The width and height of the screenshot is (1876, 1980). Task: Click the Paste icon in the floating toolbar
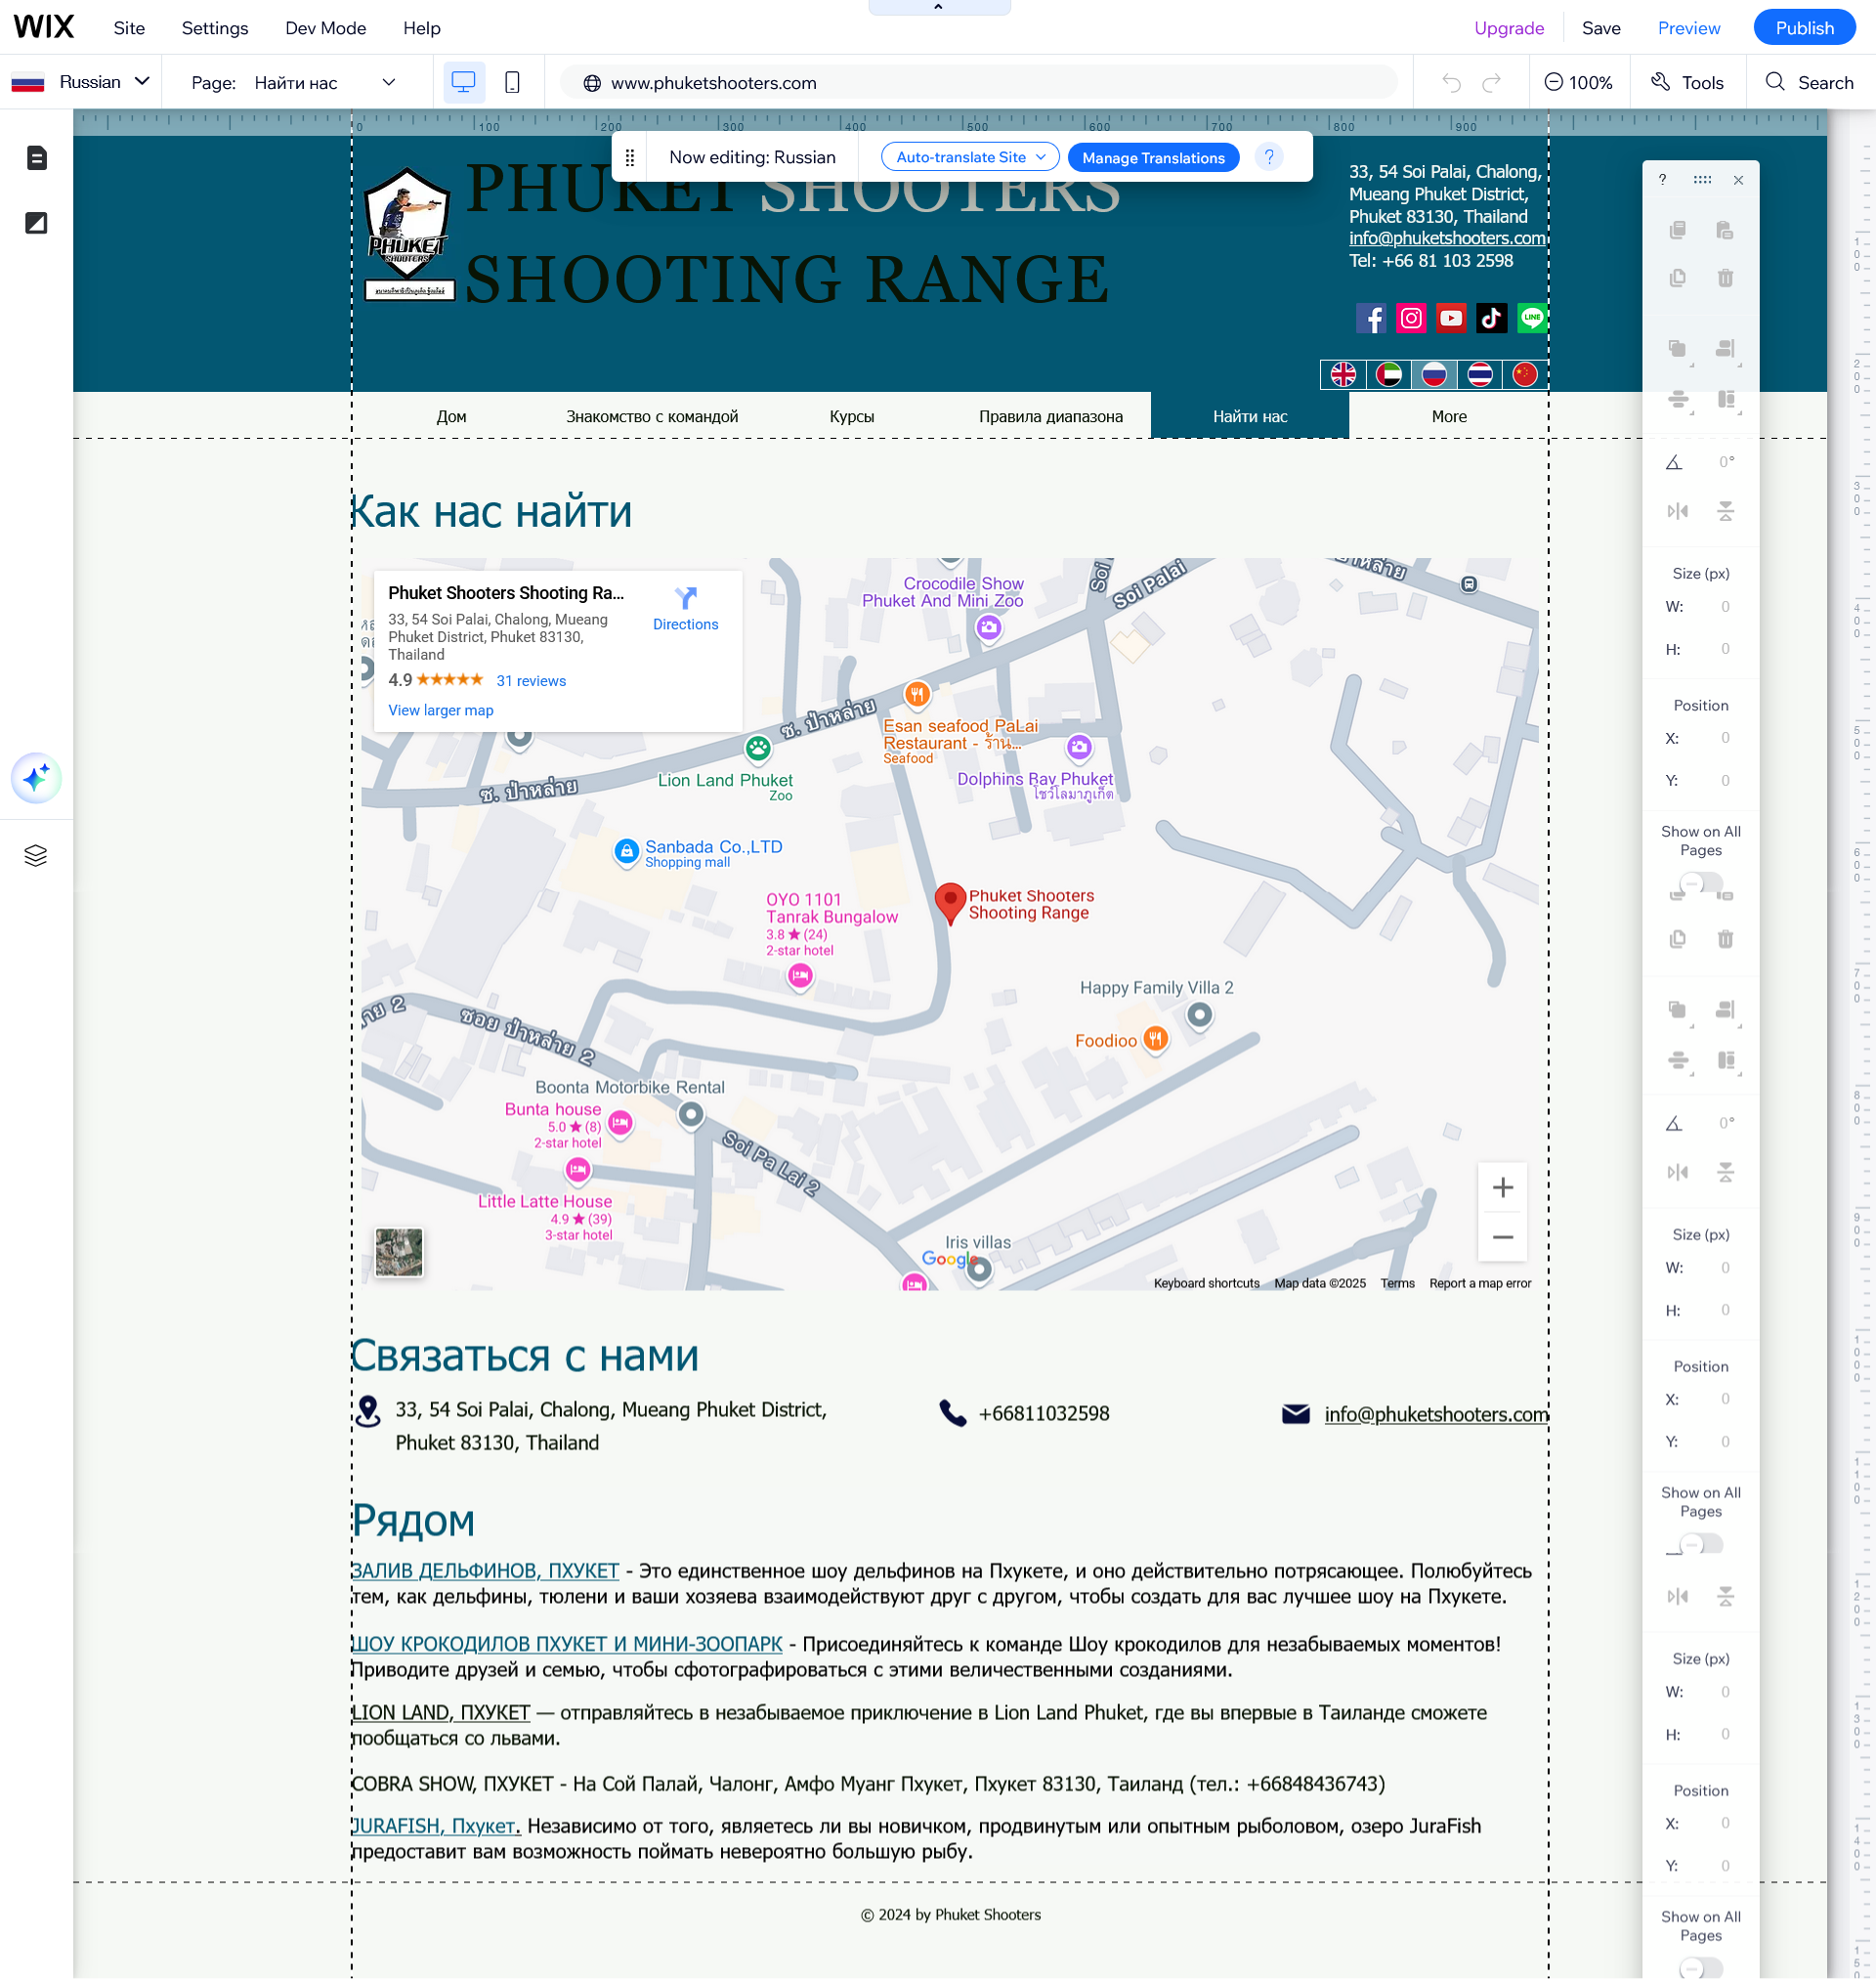coord(1725,230)
